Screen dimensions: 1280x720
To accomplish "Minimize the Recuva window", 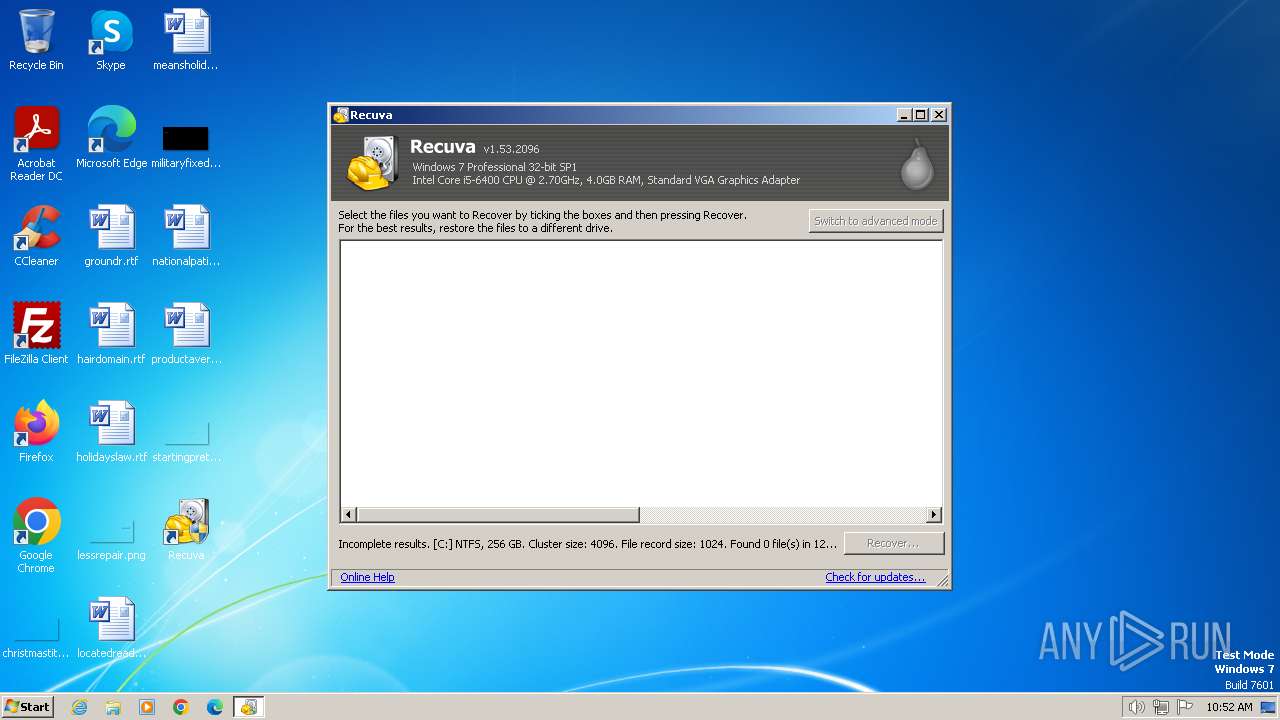I will (x=904, y=115).
